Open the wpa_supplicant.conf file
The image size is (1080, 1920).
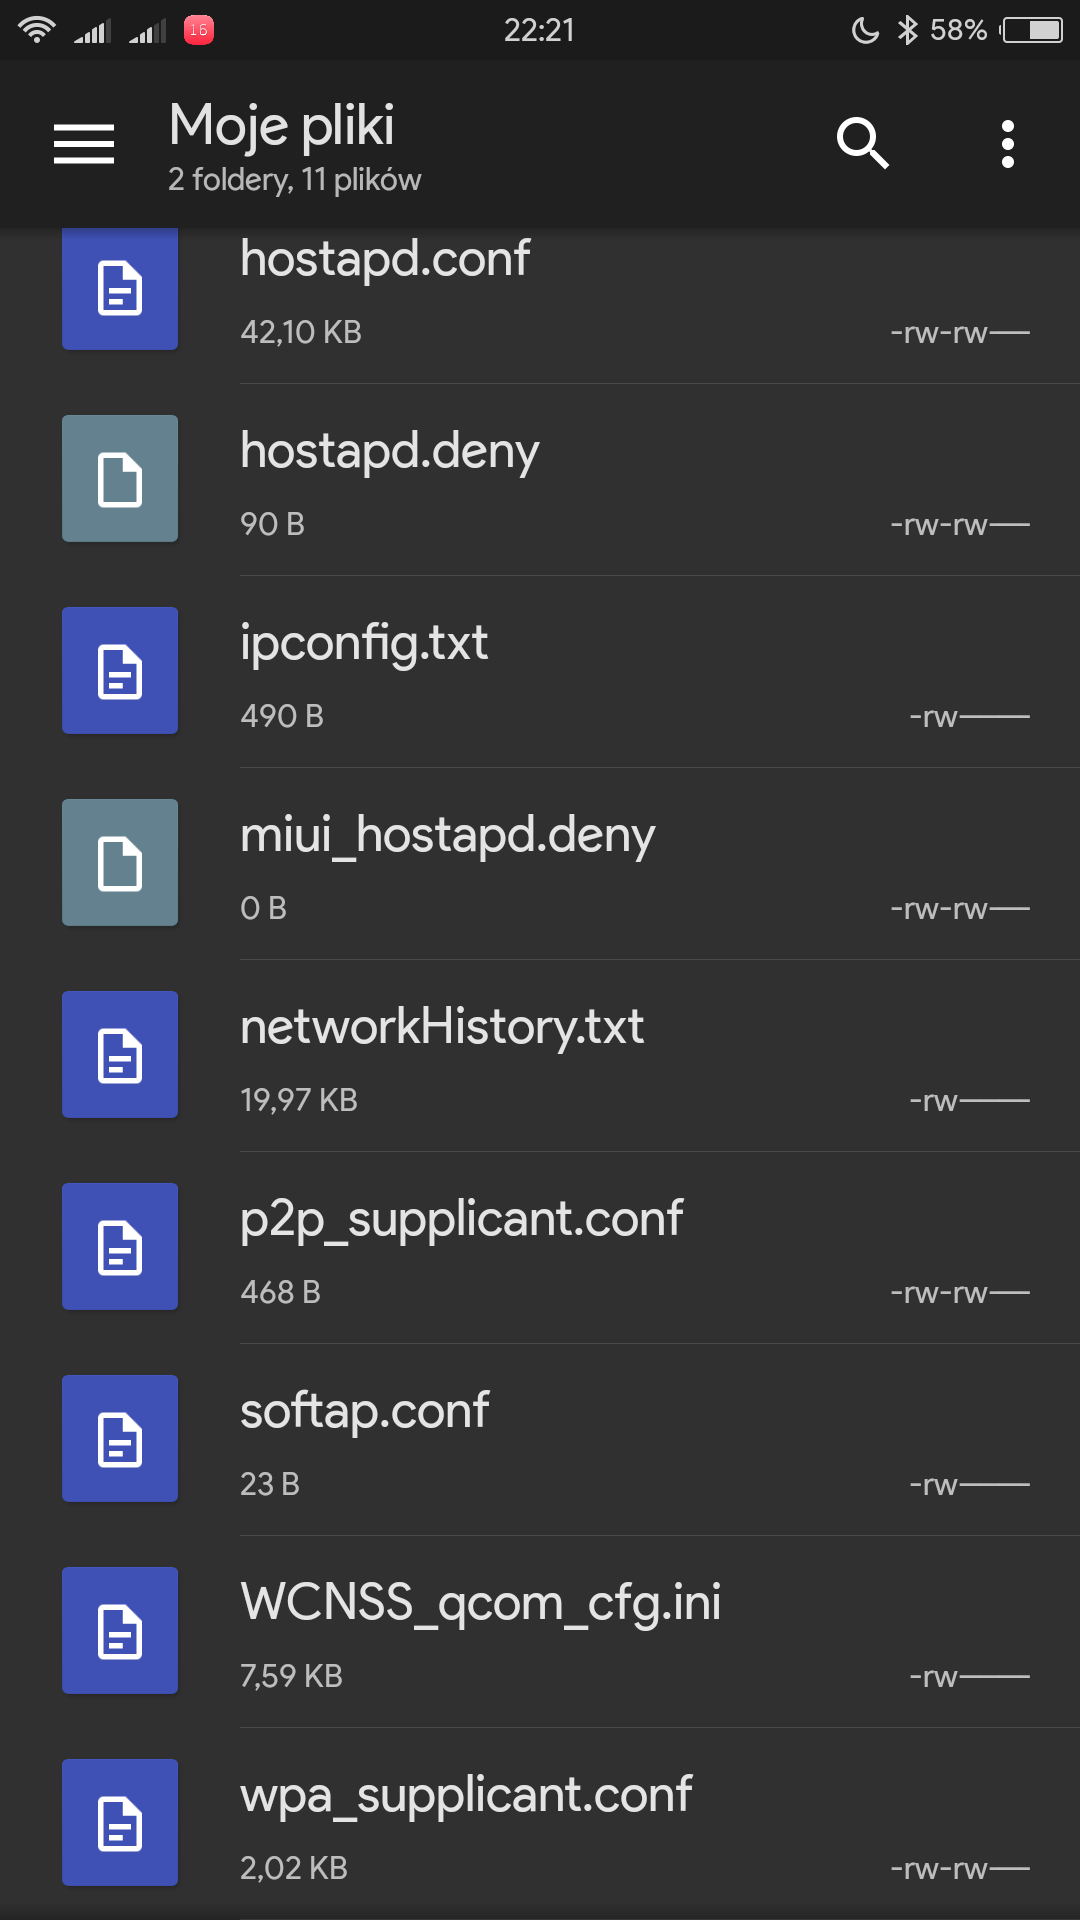pyautogui.click(x=466, y=1795)
